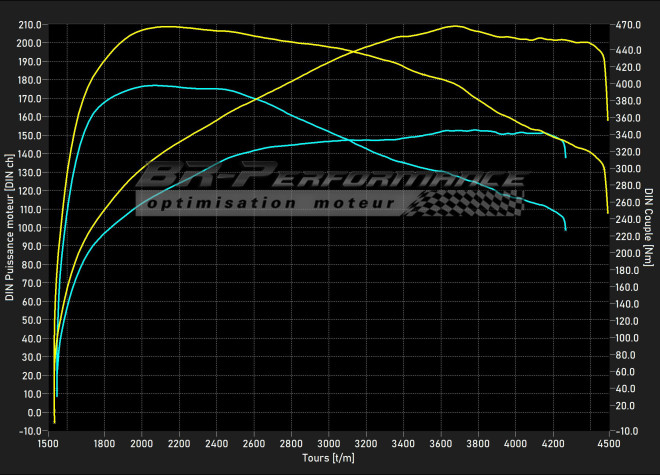Click the 140.0 label on right torque axis
Image resolution: width=660 pixels, height=475 pixels.
pos(628,305)
